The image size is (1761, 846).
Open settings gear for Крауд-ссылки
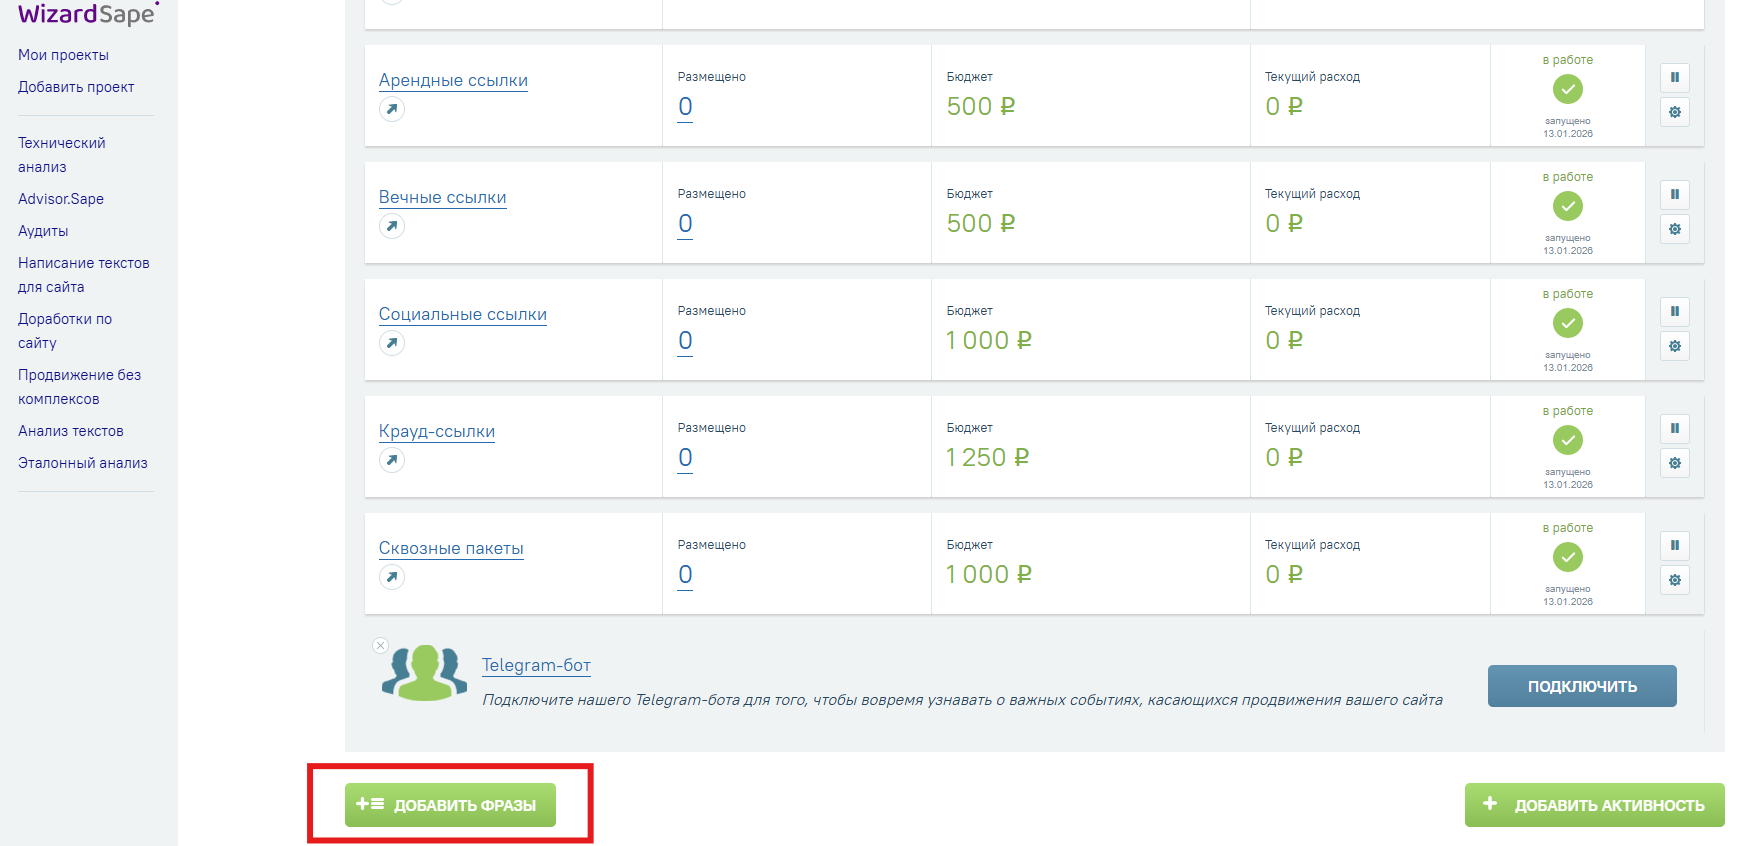[1674, 463]
